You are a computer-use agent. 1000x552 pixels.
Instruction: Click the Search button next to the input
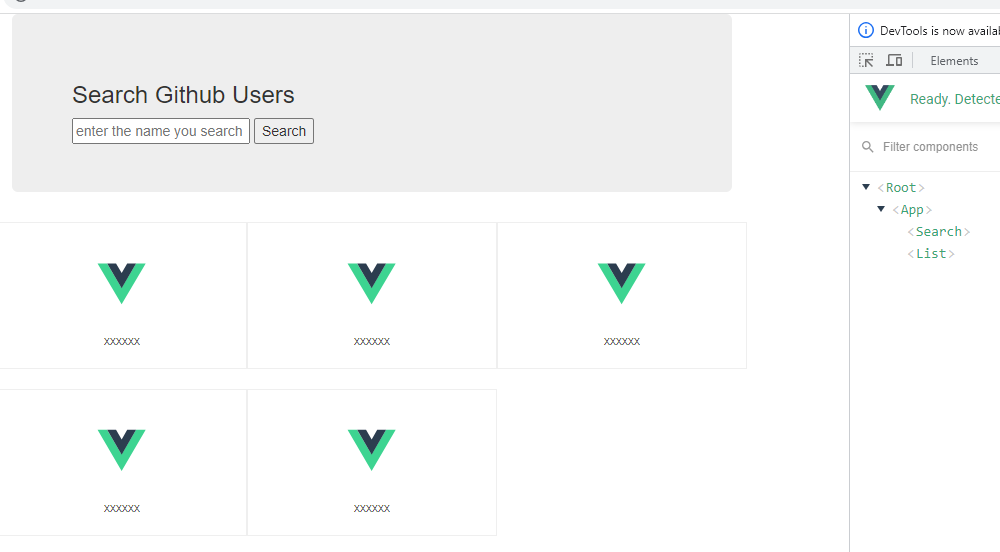(x=284, y=131)
